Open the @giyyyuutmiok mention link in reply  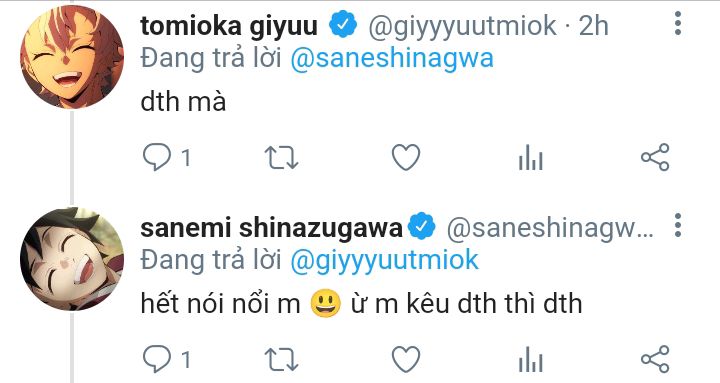(x=385, y=260)
